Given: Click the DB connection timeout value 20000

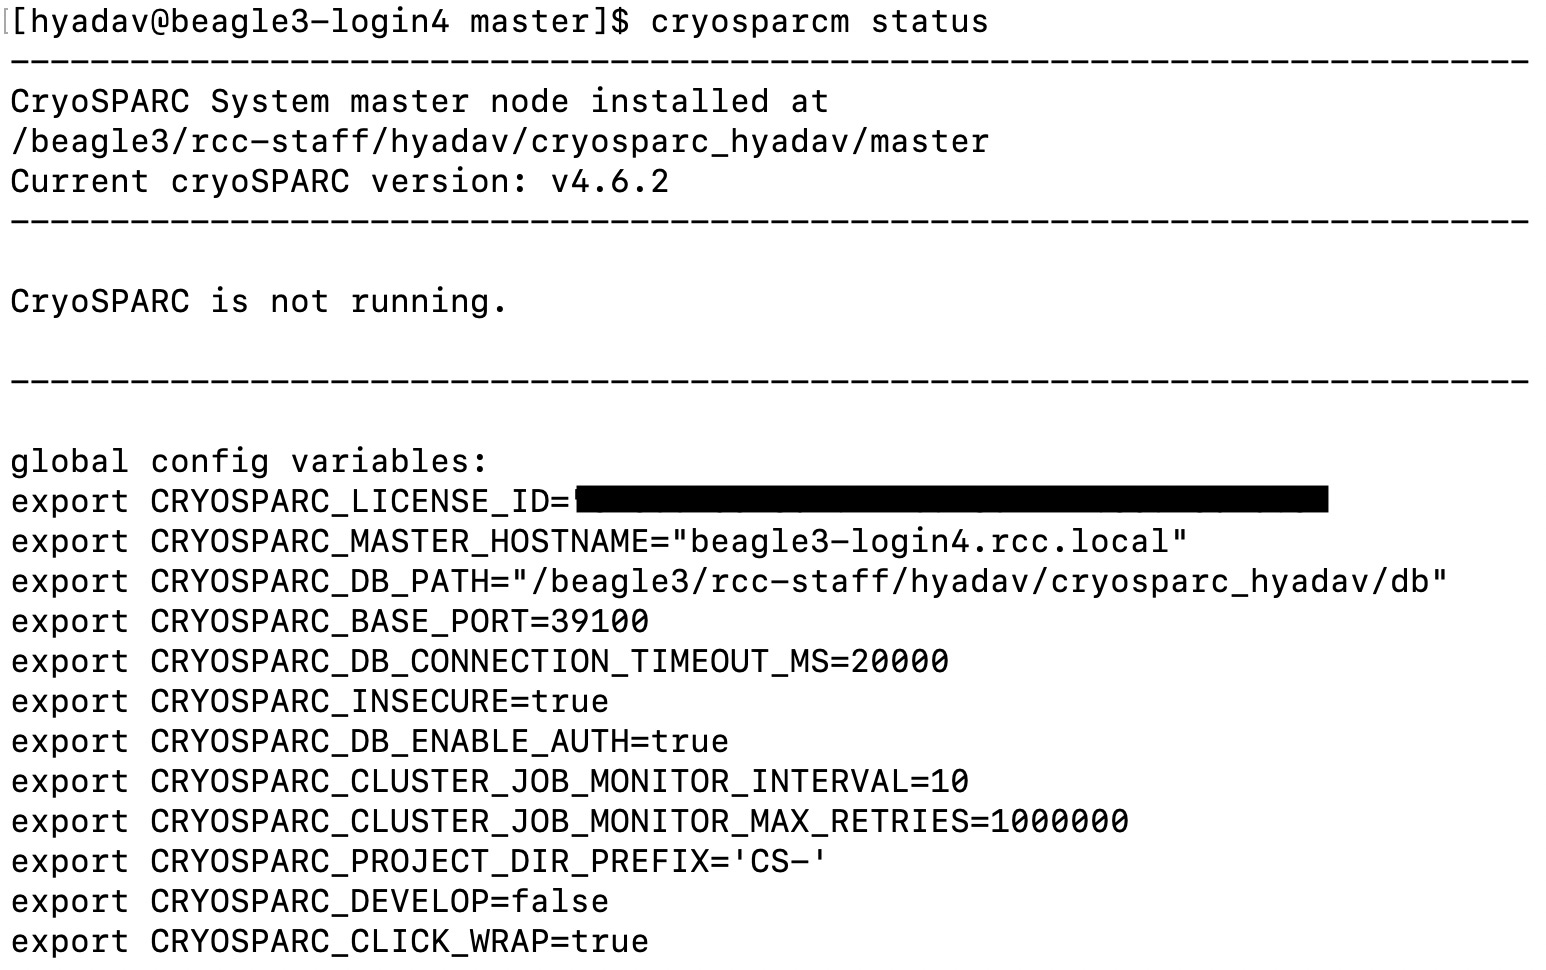Looking at the screenshot, I should point(899,662).
